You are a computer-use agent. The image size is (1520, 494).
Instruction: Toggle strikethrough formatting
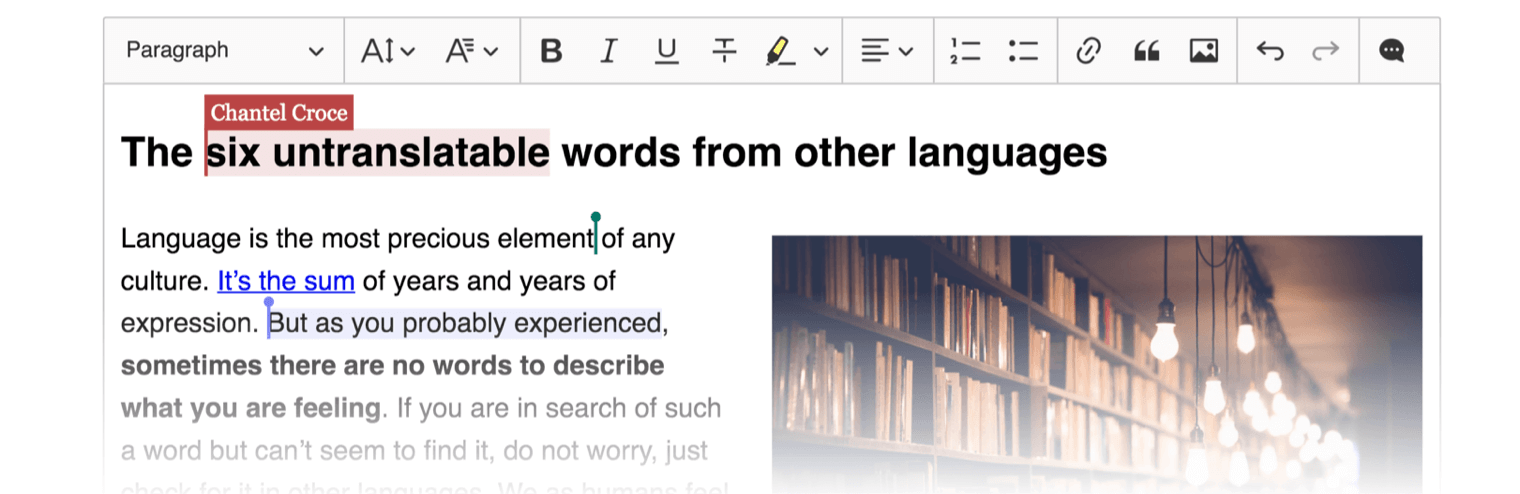pyautogui.click(x=724, y=51)
